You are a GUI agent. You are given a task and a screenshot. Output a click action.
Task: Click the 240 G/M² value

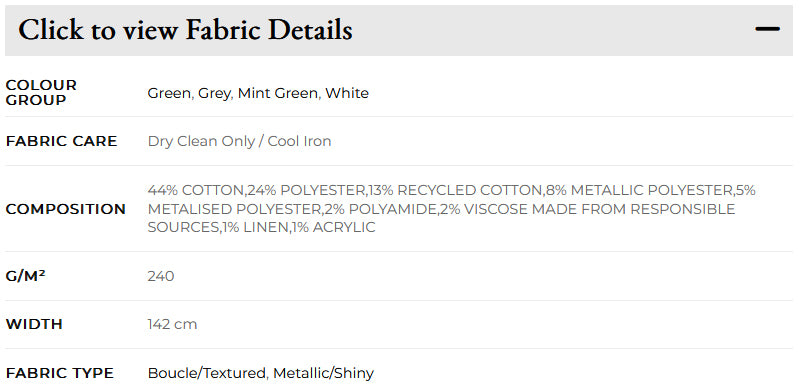tap(161, 276)
